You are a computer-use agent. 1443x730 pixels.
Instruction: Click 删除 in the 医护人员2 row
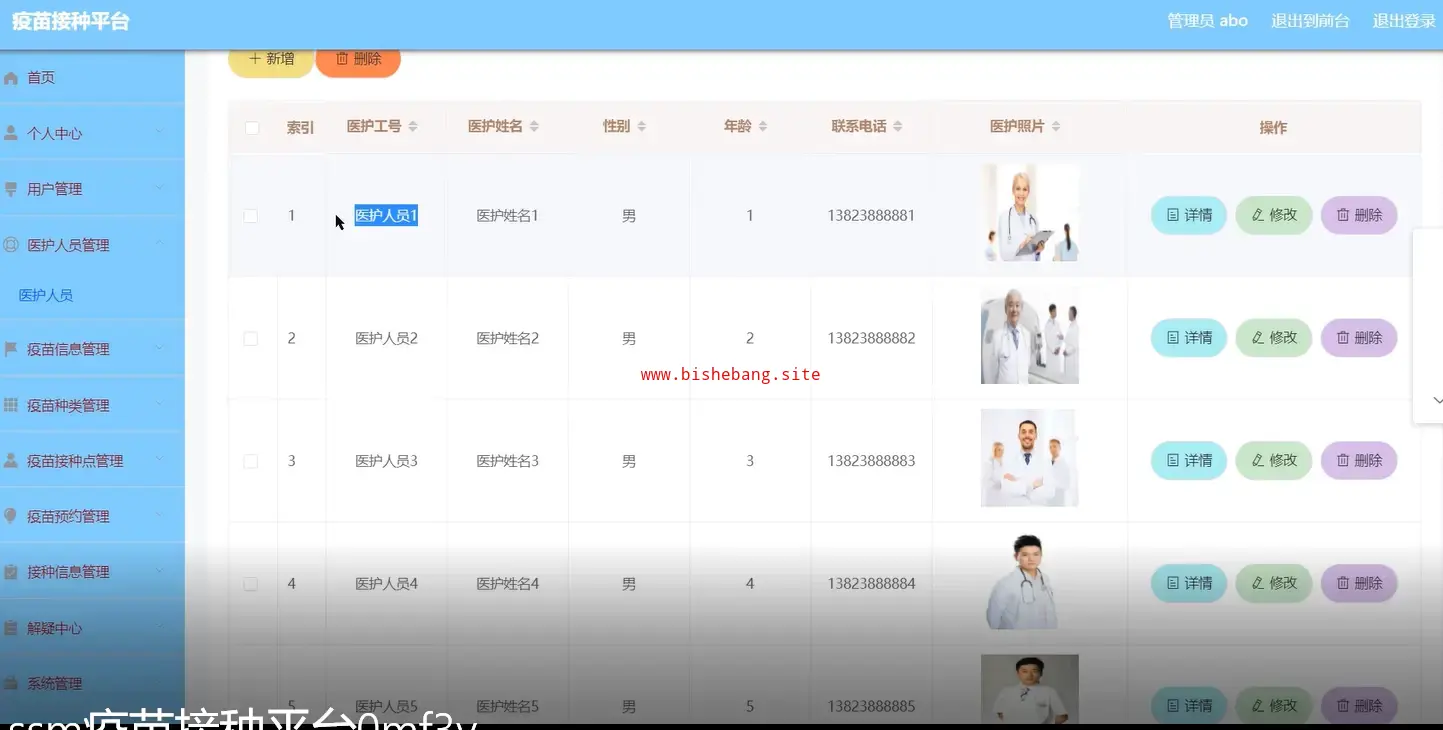1359,338
